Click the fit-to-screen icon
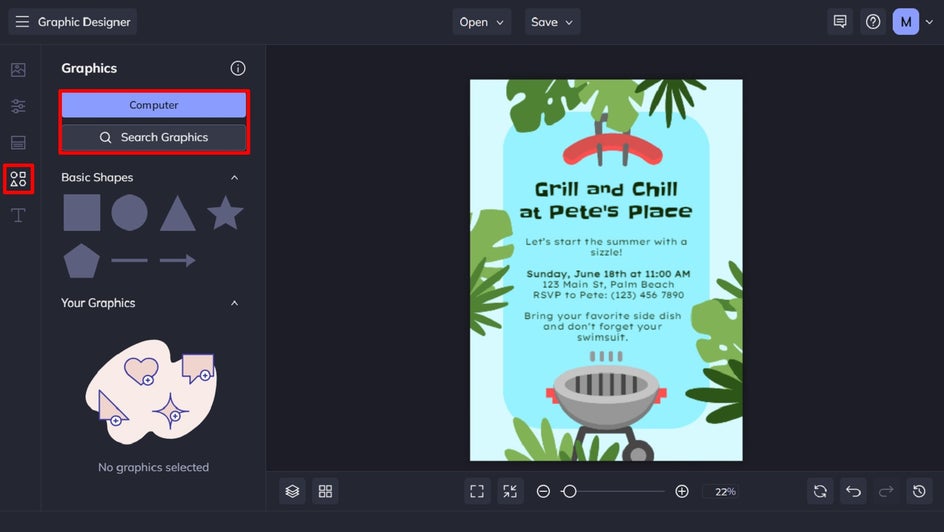The image size is (944, 532). tap(477, 491)
